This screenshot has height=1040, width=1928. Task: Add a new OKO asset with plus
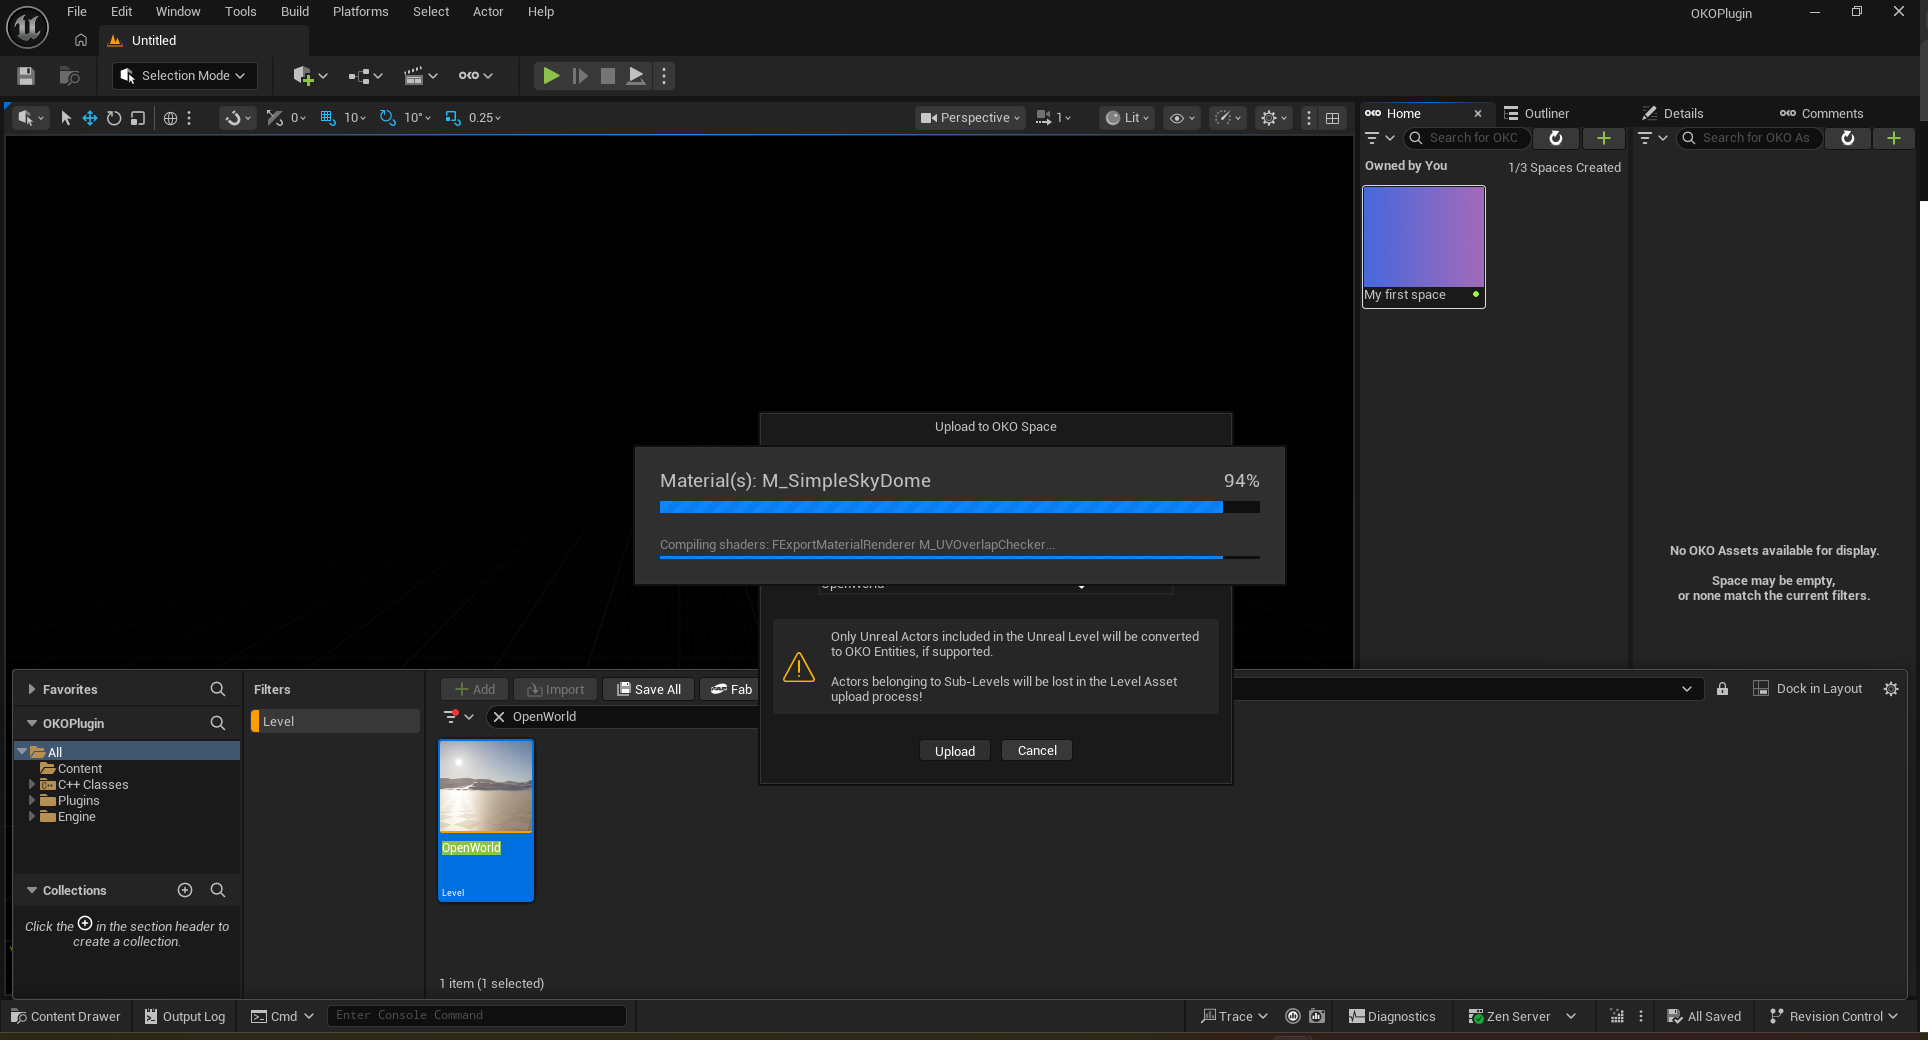point(1894,138)
